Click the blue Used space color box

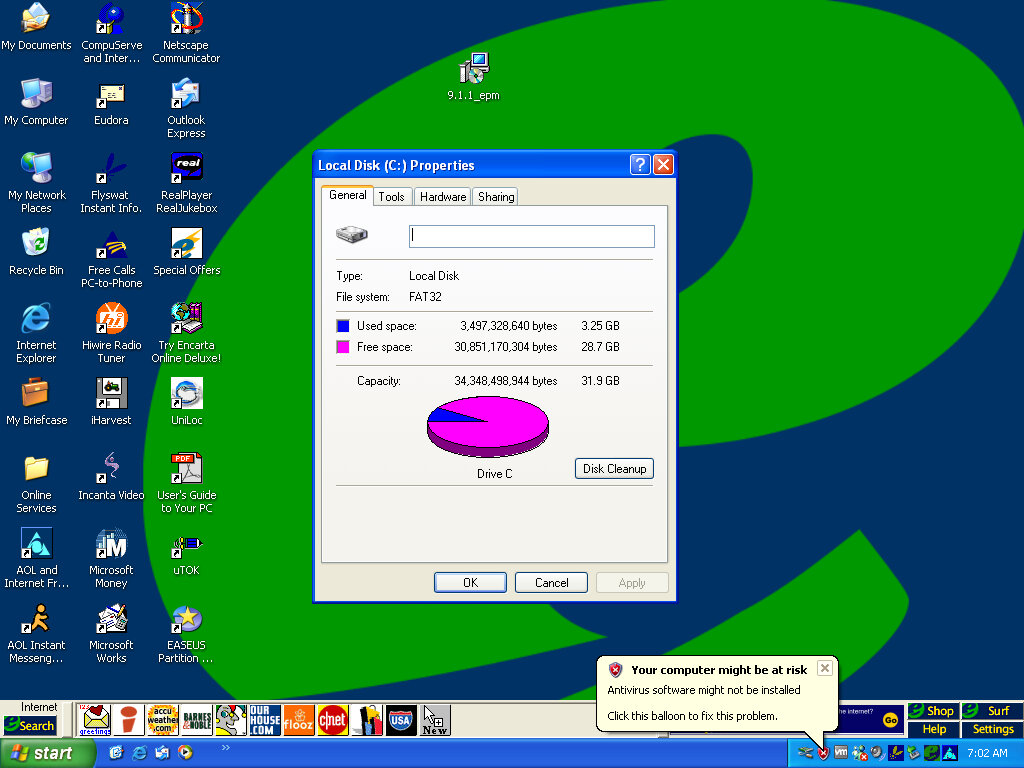click(x=343, y=326)
